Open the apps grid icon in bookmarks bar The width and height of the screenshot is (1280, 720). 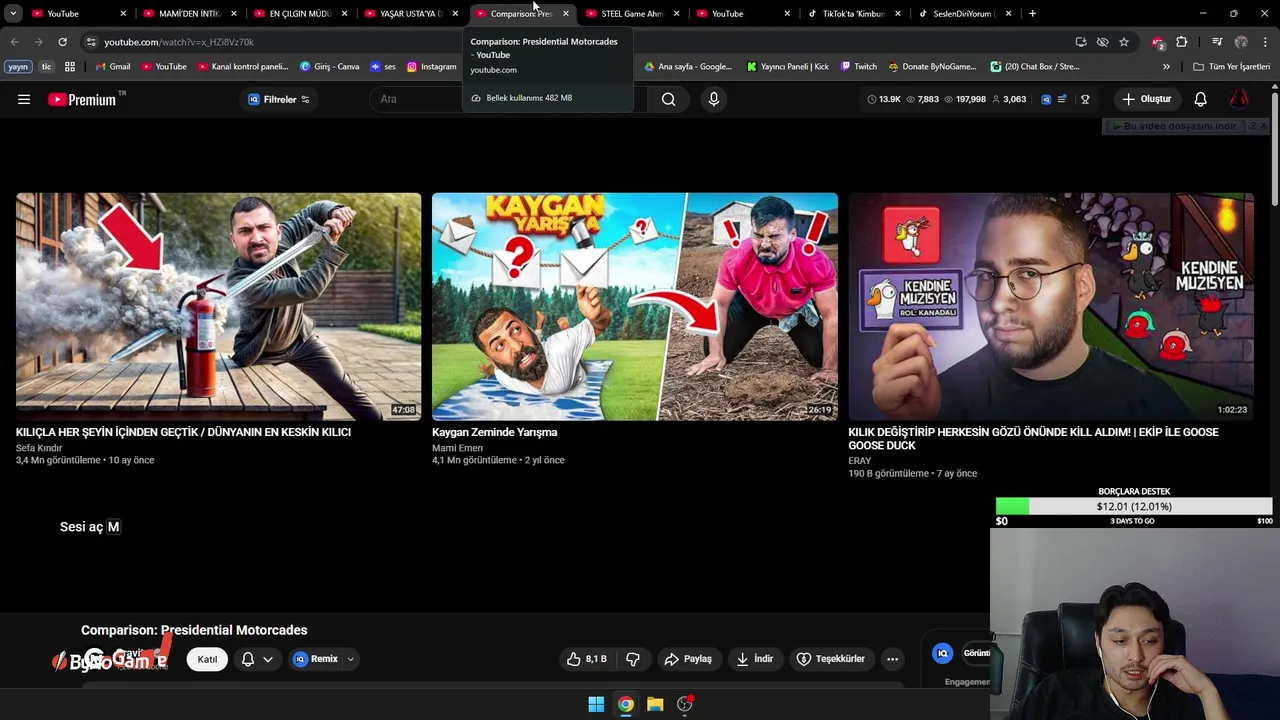tap(70, 67)
